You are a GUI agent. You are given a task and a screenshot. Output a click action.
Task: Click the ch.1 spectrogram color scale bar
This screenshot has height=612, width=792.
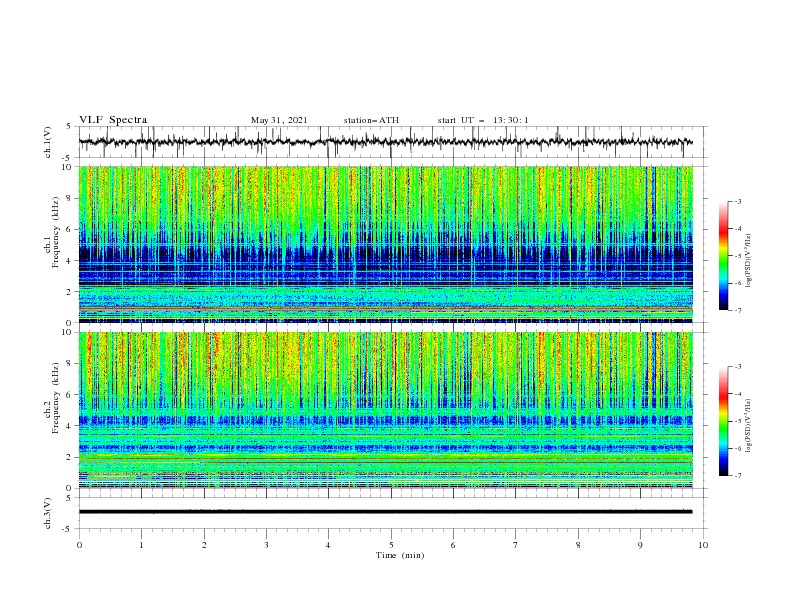723,256
